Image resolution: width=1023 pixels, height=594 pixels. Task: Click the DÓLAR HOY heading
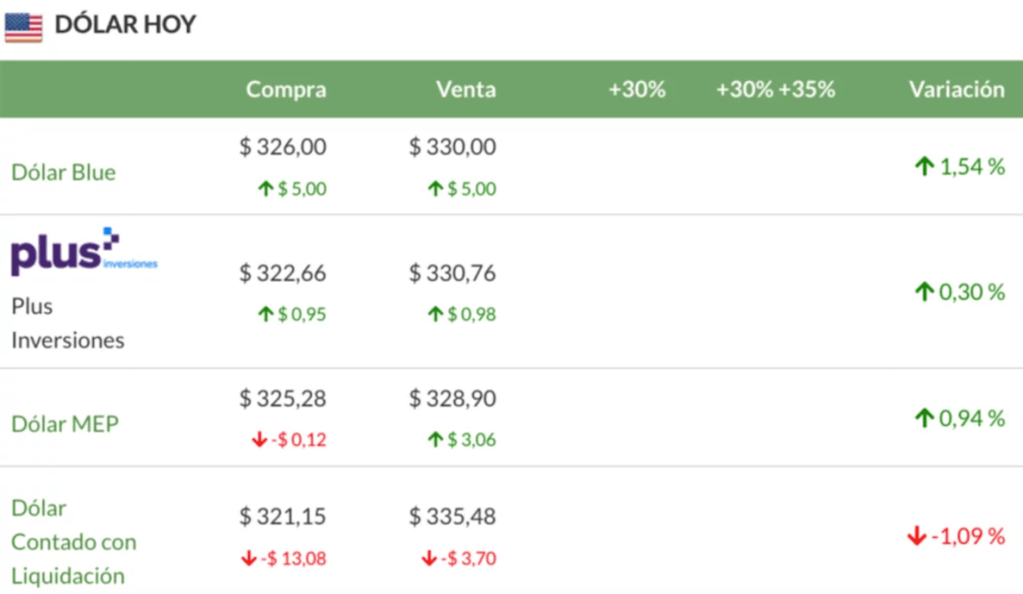[125, 25]
